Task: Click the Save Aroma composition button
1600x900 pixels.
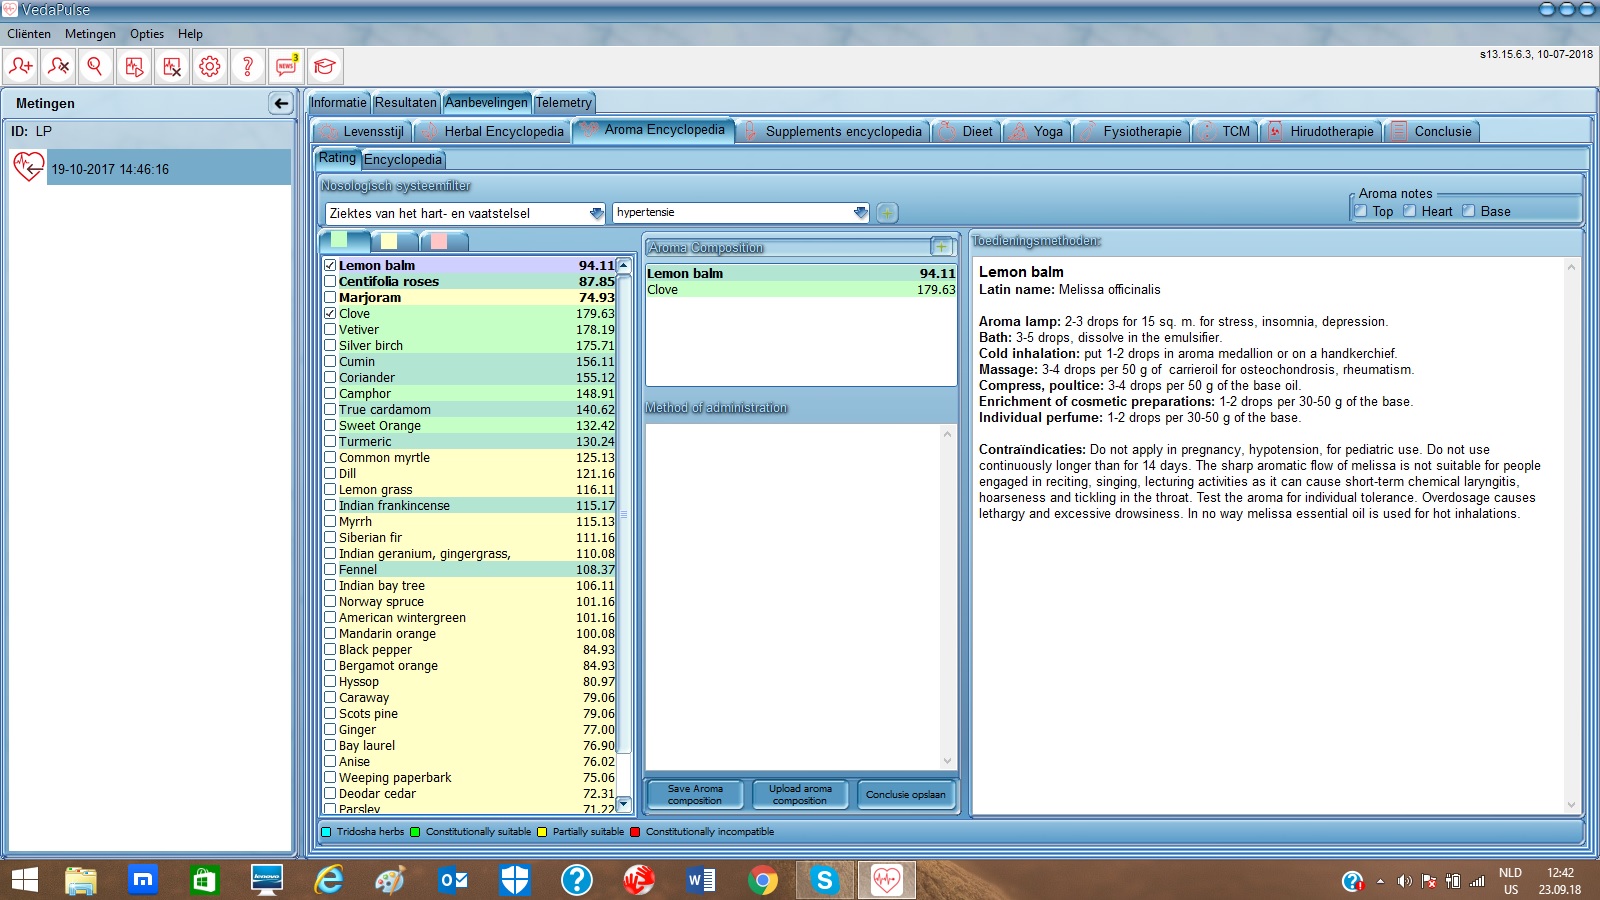Action: tap(694, 795)
